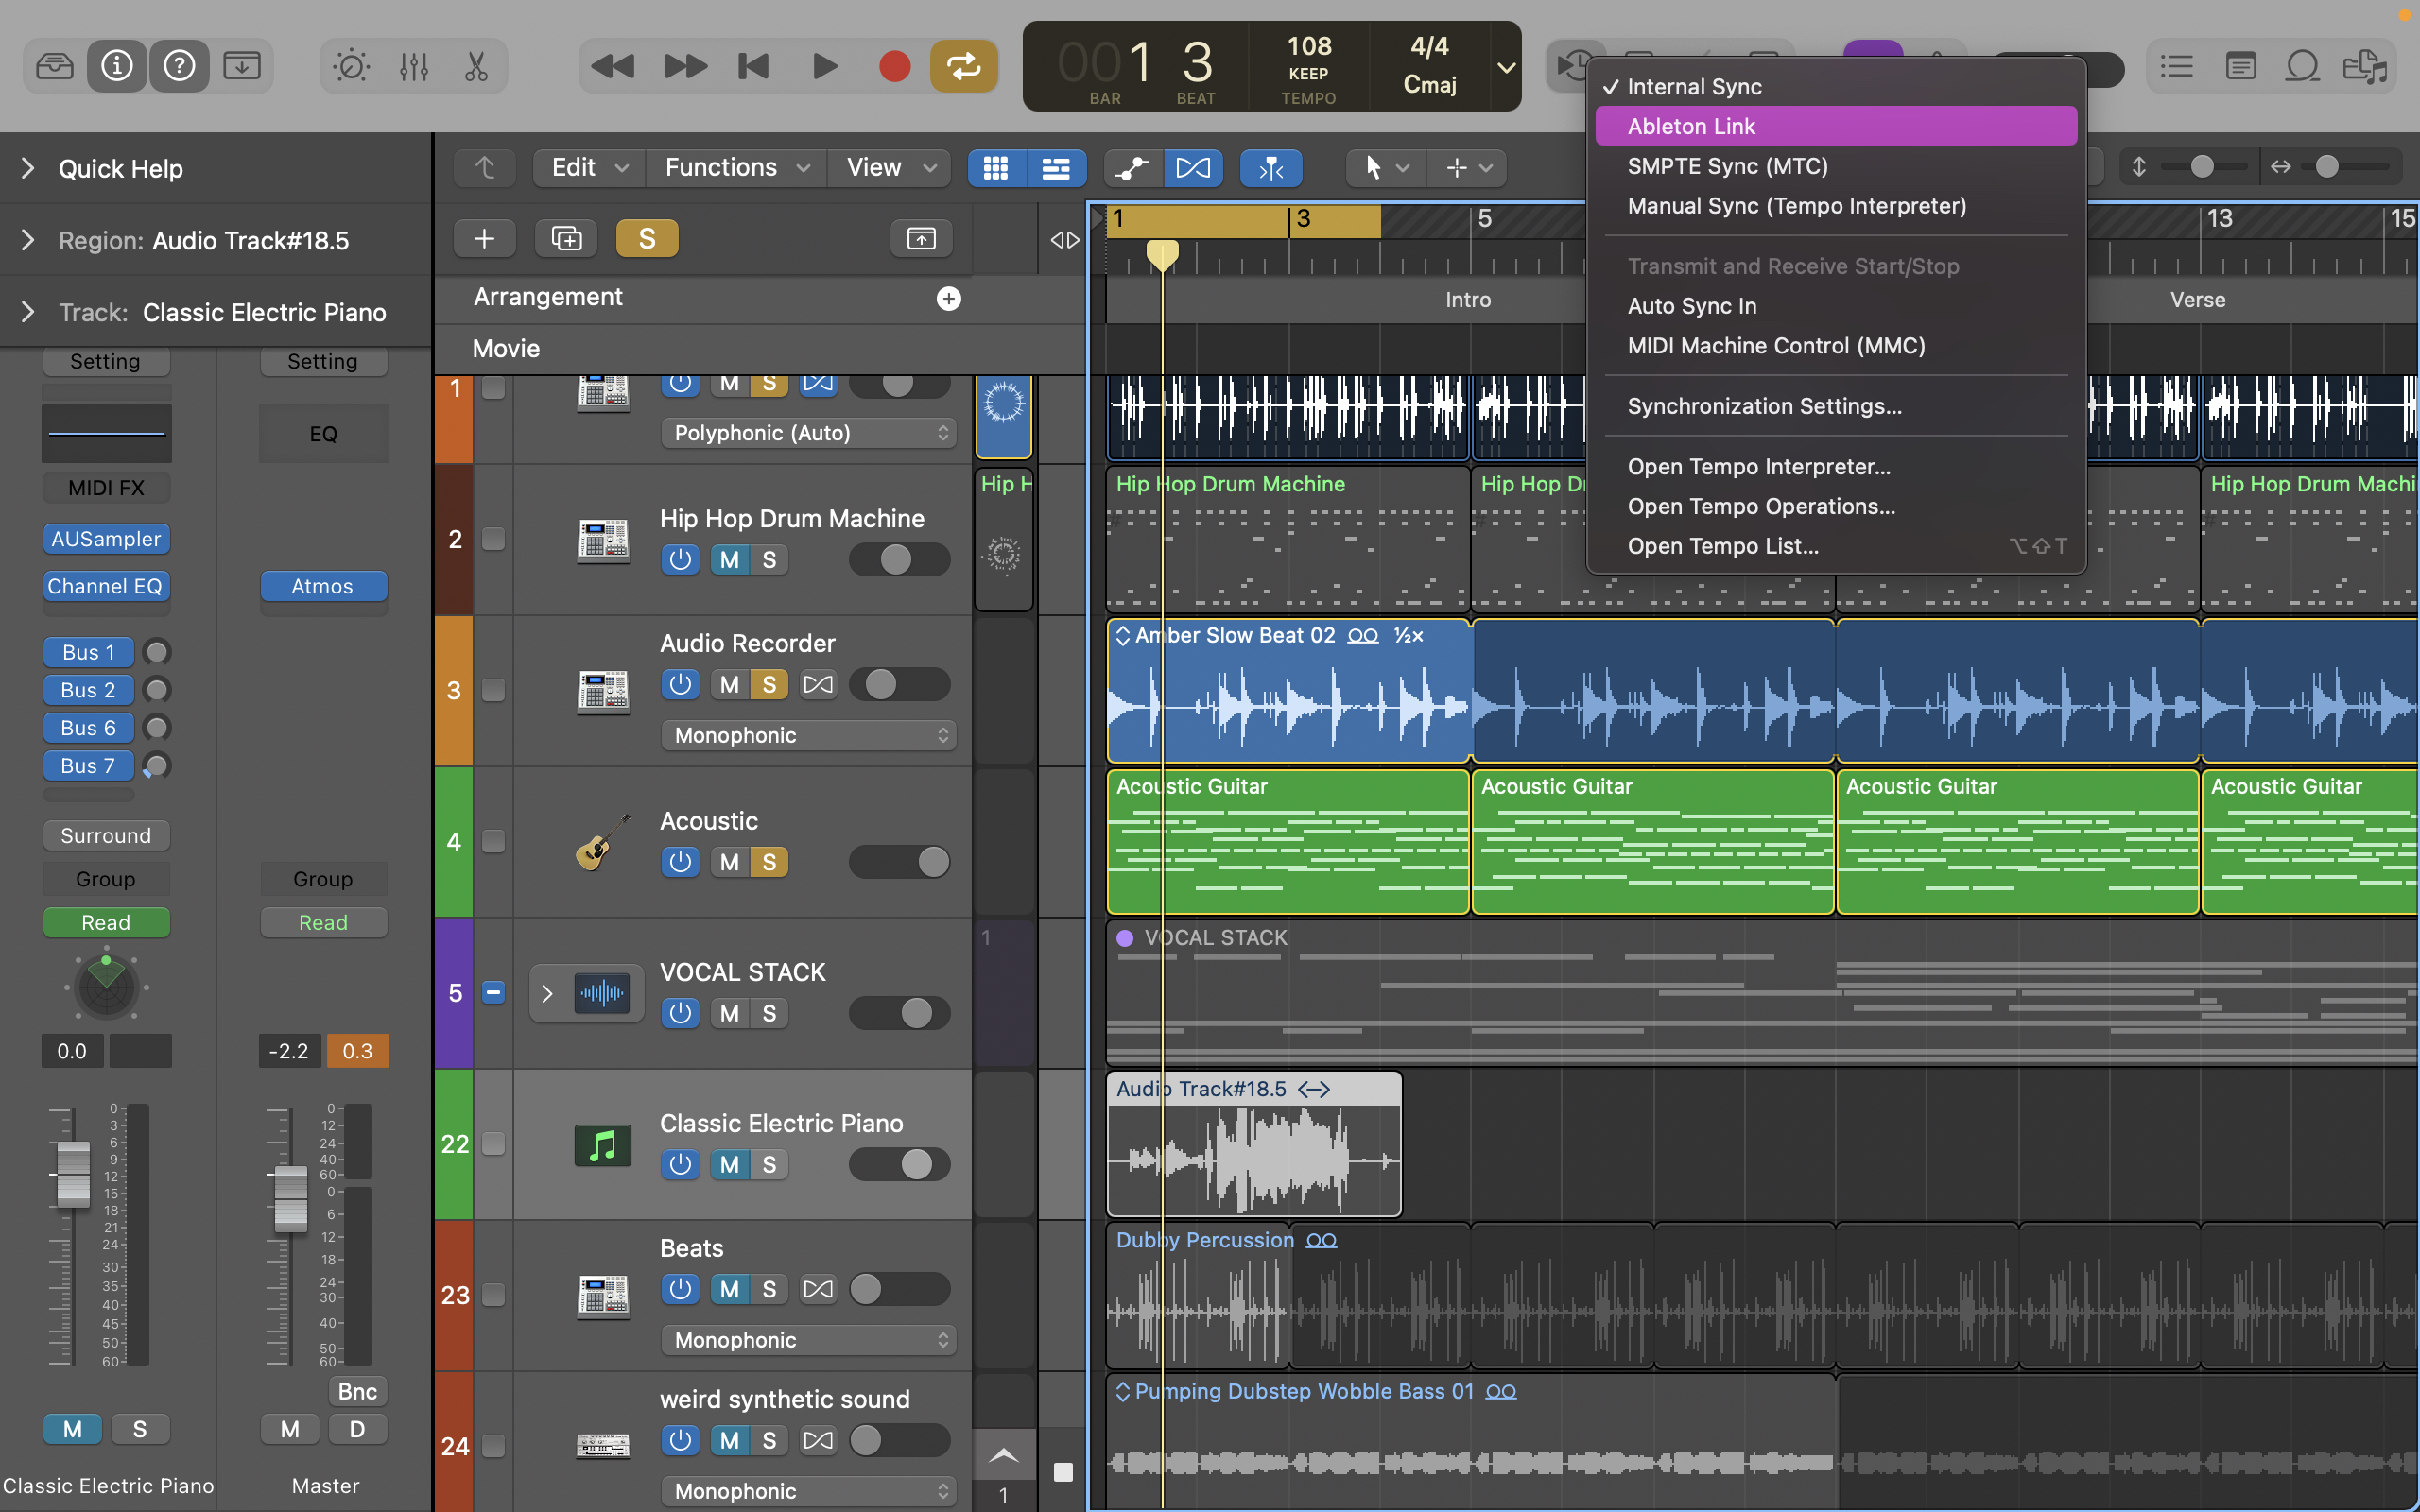Screen dimensions: 2420x1512
Task: Click the Duplicate Track icon
Action: pos(566,239)
